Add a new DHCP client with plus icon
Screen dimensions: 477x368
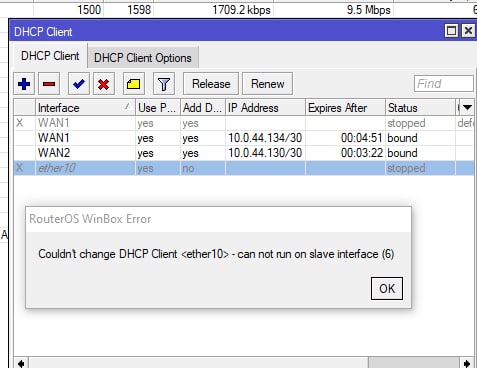point(24,84)
